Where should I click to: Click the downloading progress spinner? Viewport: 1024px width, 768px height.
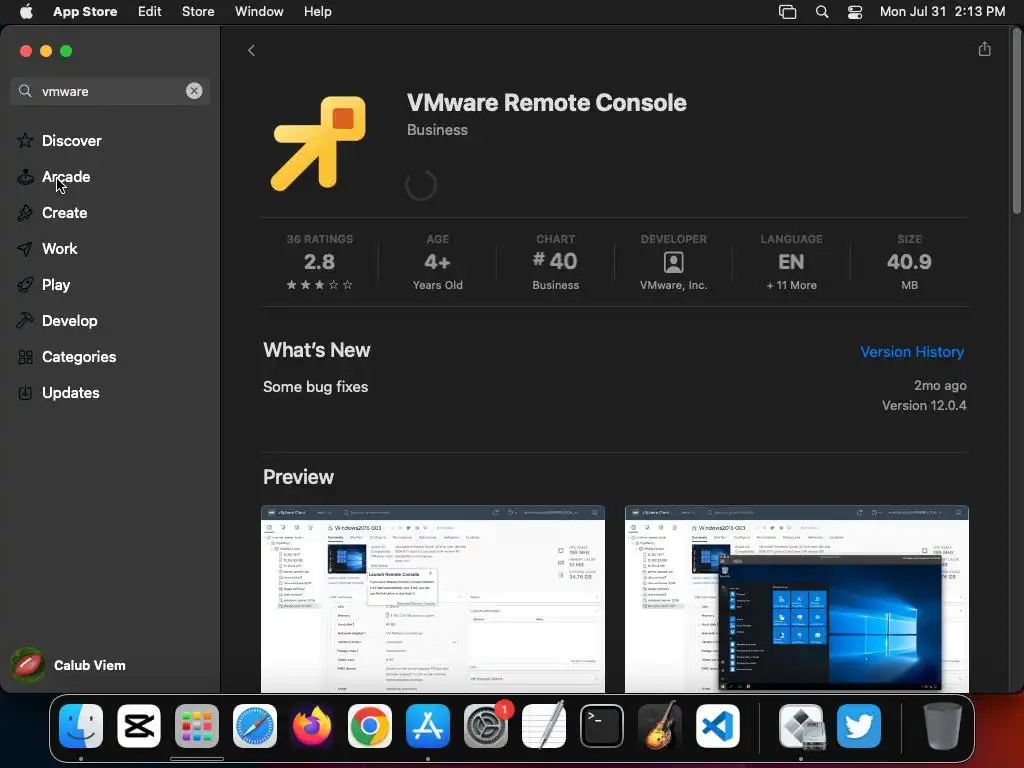point(421,185)
